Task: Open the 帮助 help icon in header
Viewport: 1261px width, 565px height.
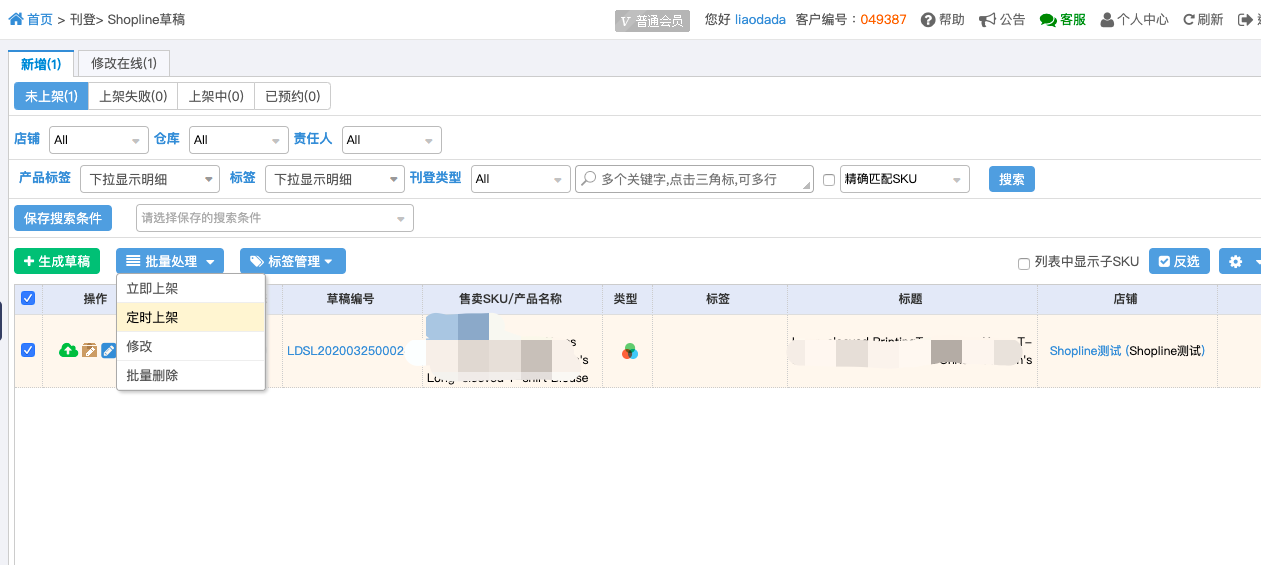Action: coord(928,20)
